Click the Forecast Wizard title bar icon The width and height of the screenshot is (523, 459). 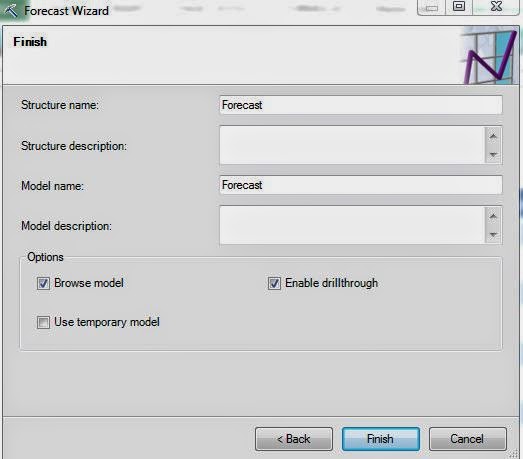point(11,10)
